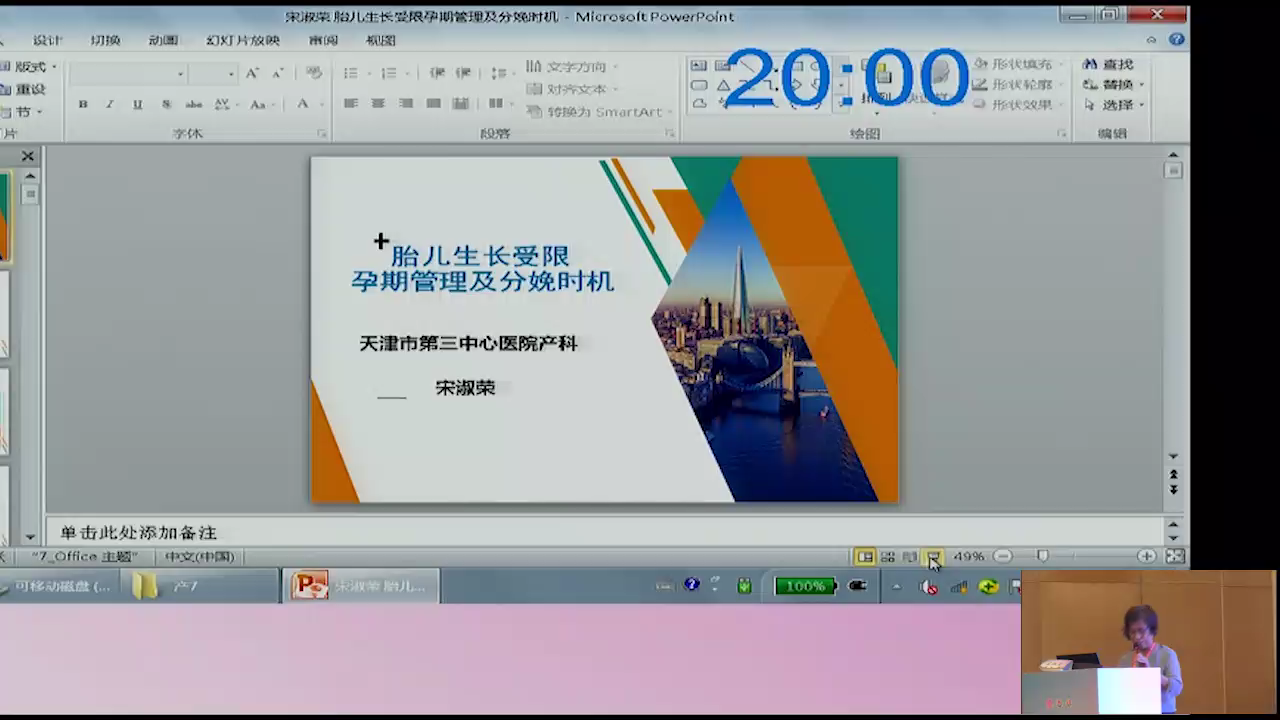Click the fit slide to window icon
The height and width of the screenshot is (720, 1280).
point(1175,556)
